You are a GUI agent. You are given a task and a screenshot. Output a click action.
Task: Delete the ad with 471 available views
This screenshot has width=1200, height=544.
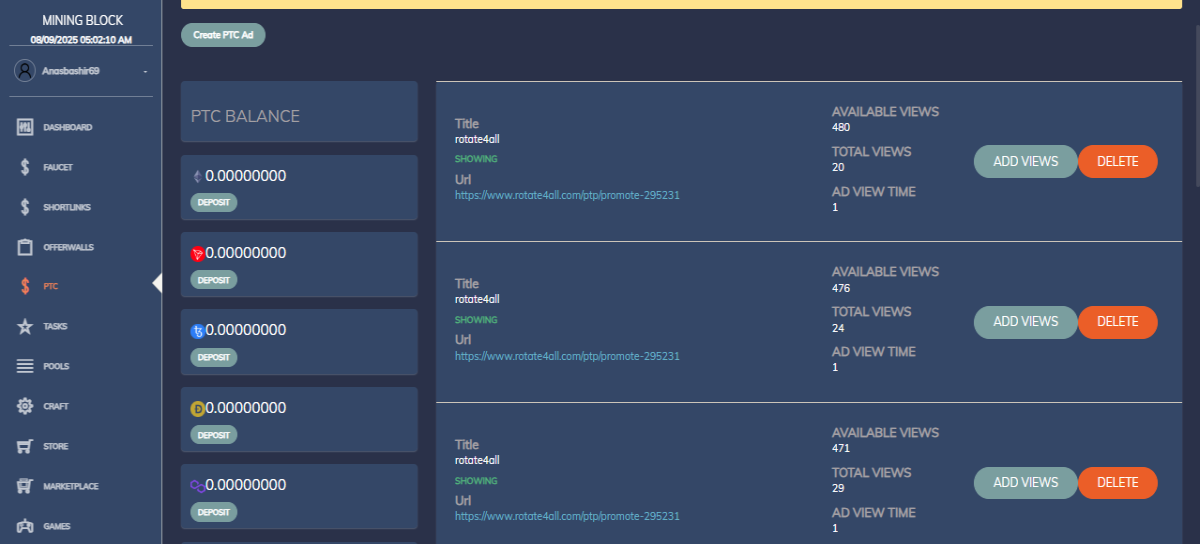pos(1117,483)
